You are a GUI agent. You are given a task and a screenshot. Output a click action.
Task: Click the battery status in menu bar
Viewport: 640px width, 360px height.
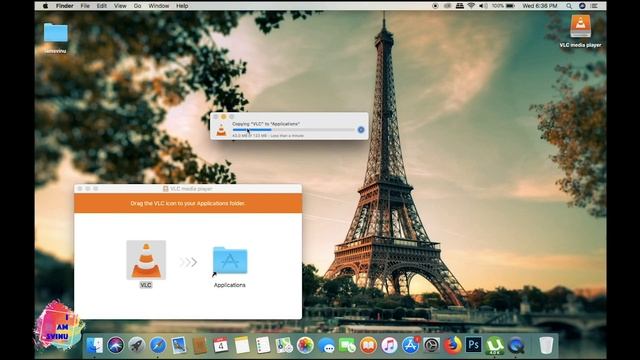(x=503, y=6)
